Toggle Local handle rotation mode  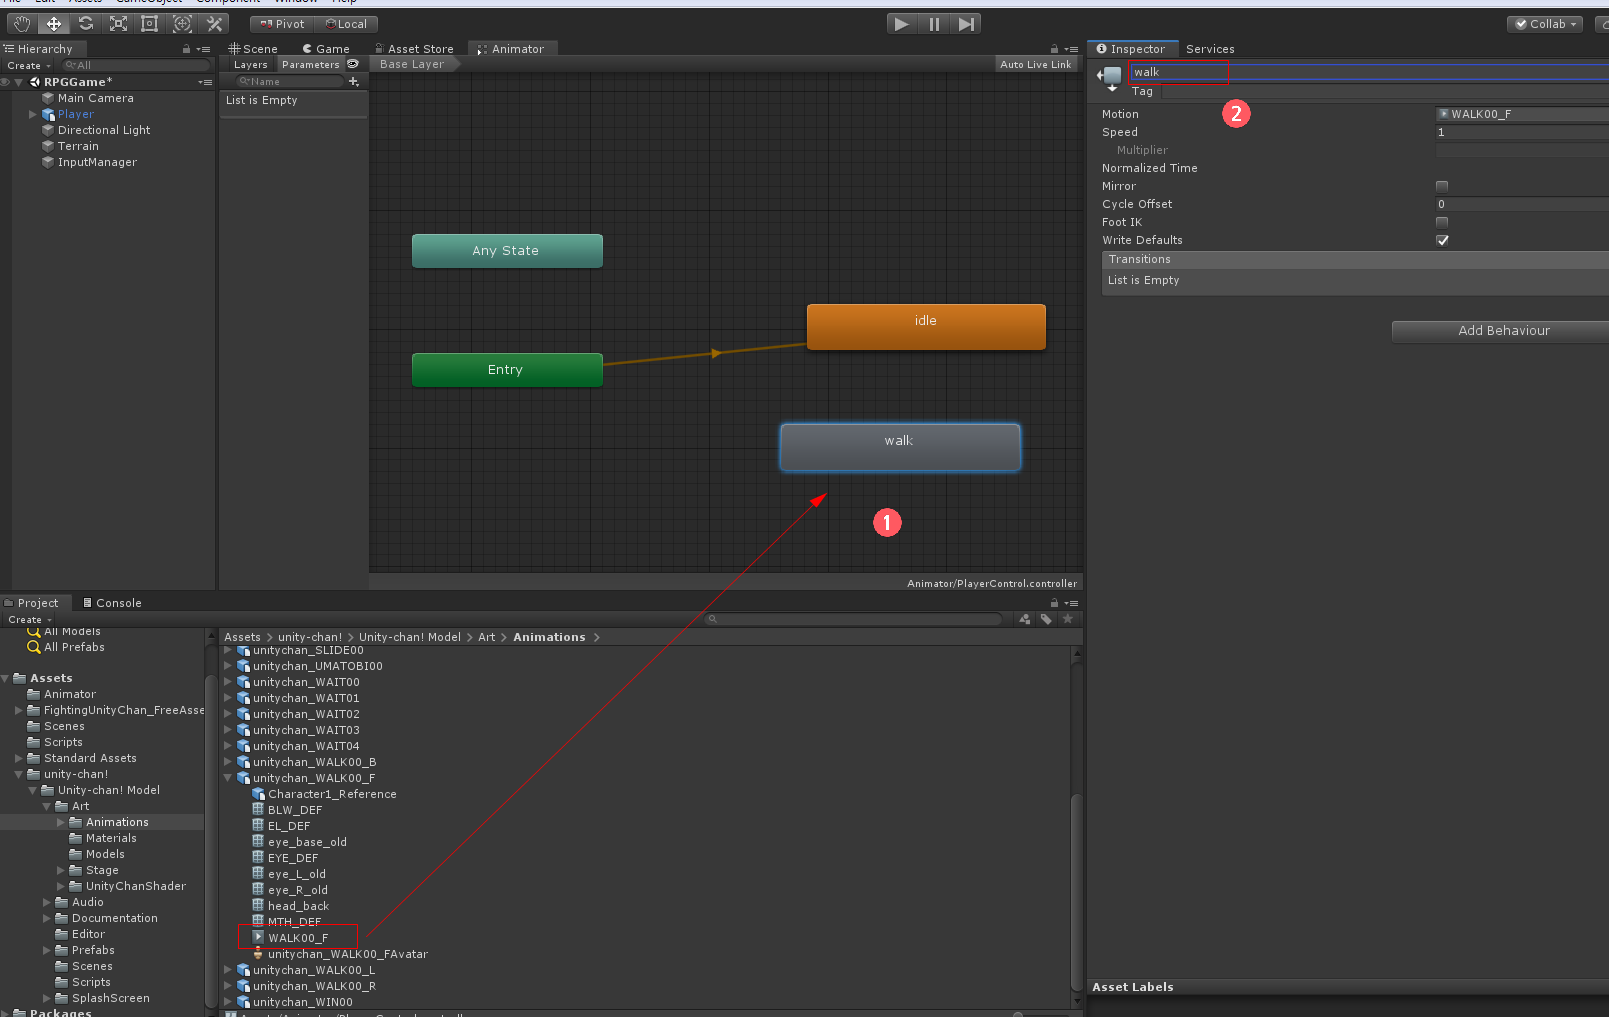tap(346, 24)
